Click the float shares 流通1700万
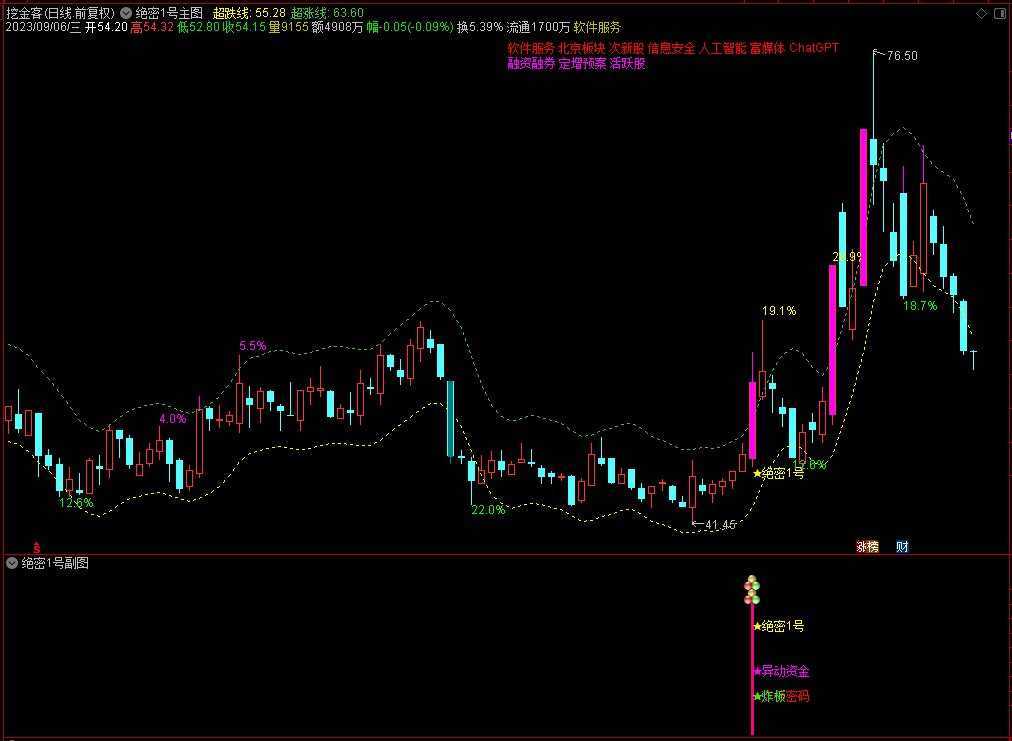 tap(538, 28)
